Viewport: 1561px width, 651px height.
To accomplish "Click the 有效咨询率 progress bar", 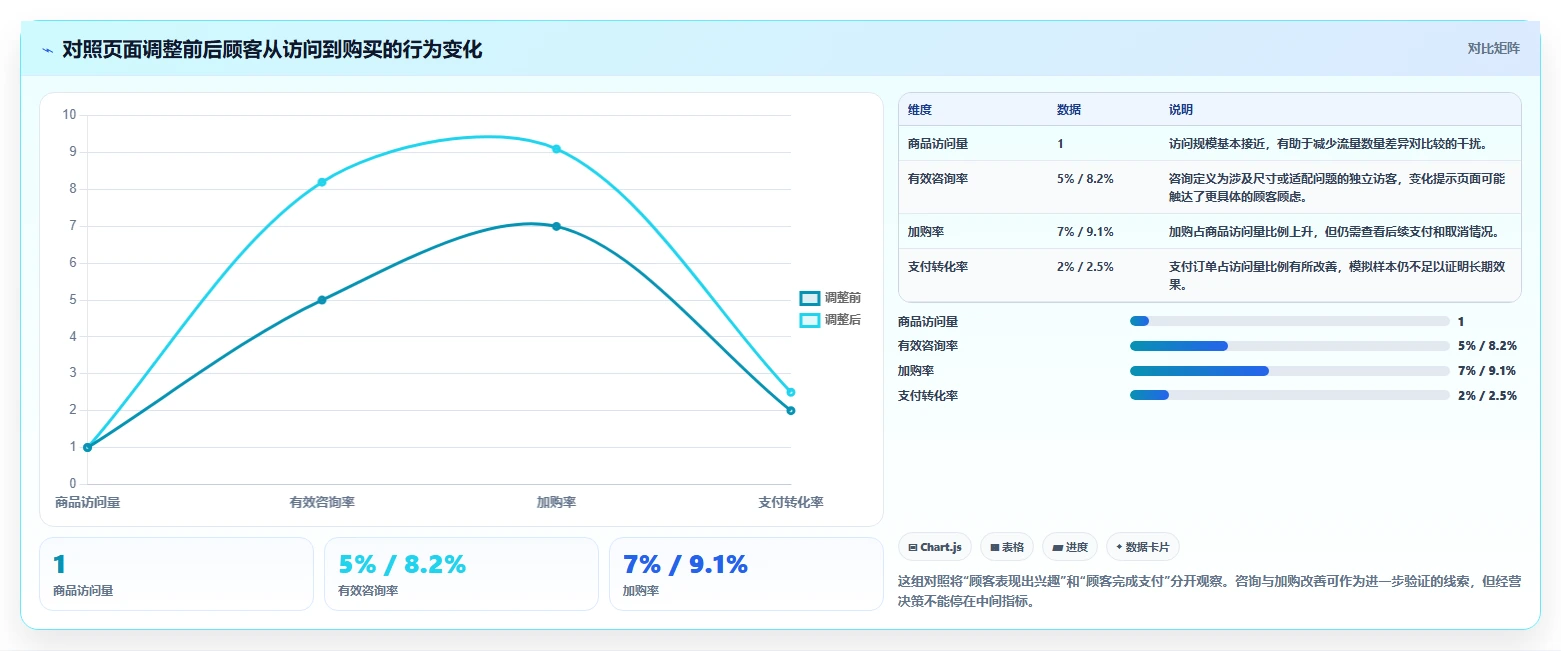I will tap(1289, 346).
